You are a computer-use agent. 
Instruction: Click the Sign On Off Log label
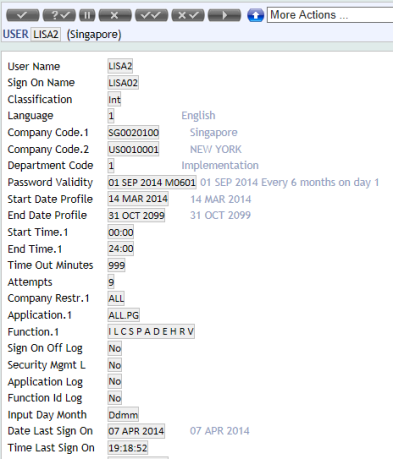point(45,348)
